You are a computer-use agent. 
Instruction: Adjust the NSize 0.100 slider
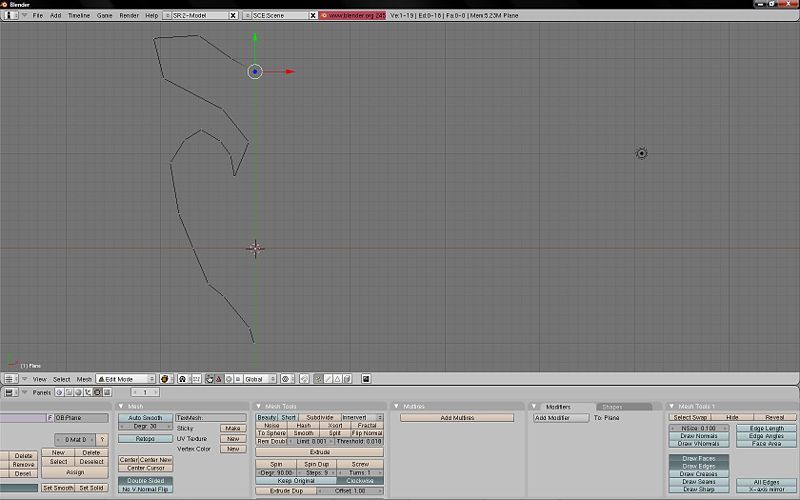697,428
